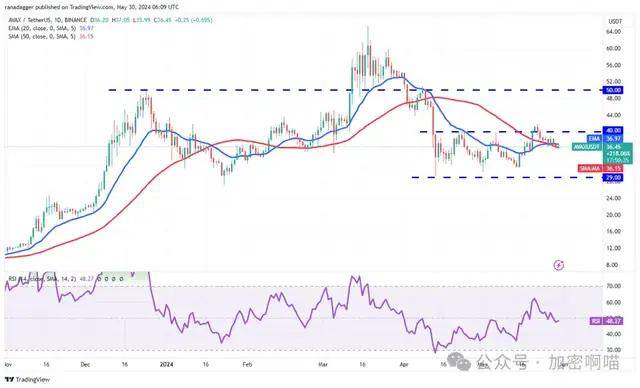640x388 pixels.
Task: Select the SMA (50, close) legend entry
Action: (x=51, y=36)
